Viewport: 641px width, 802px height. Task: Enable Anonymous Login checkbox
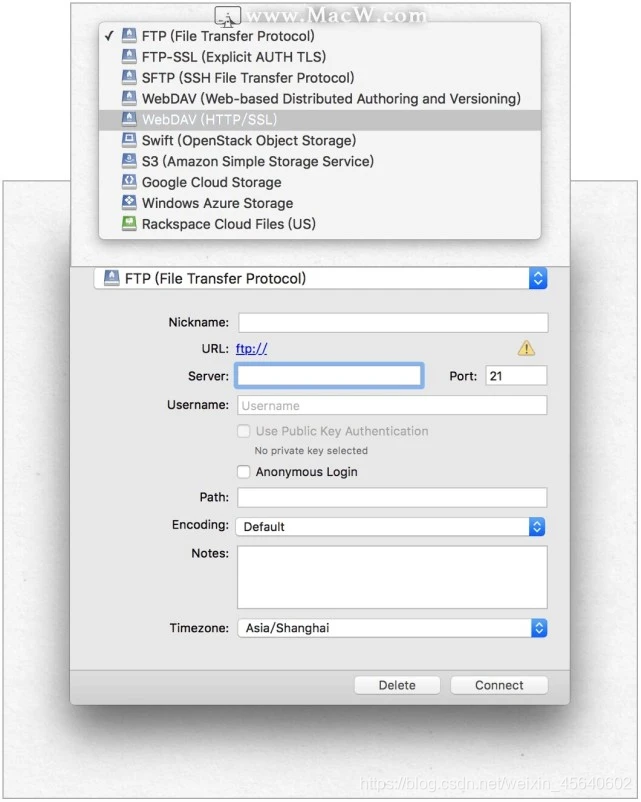[x=244, y=472]
